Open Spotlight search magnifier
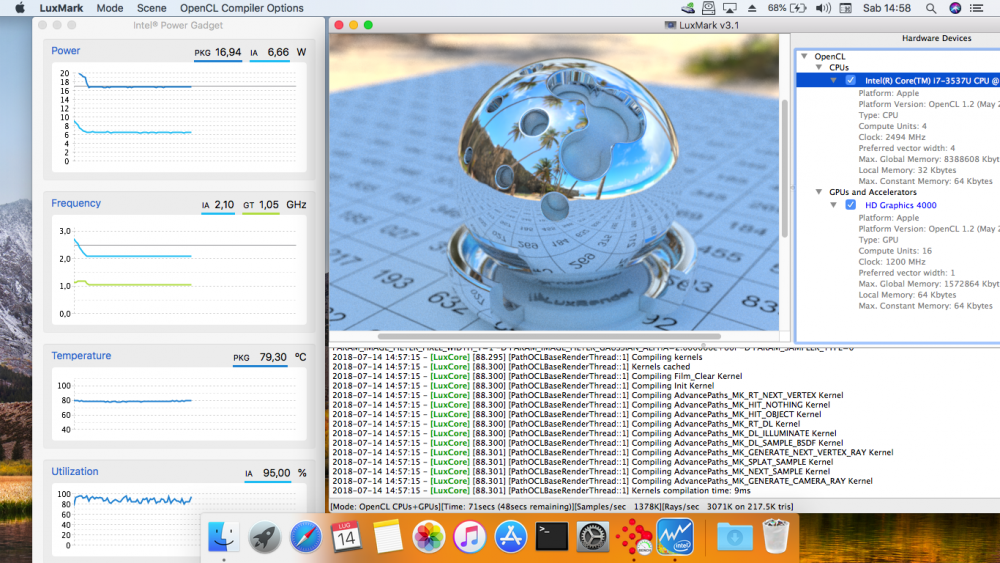Screen dimensions: 1000x563 (x=931, y=8)
